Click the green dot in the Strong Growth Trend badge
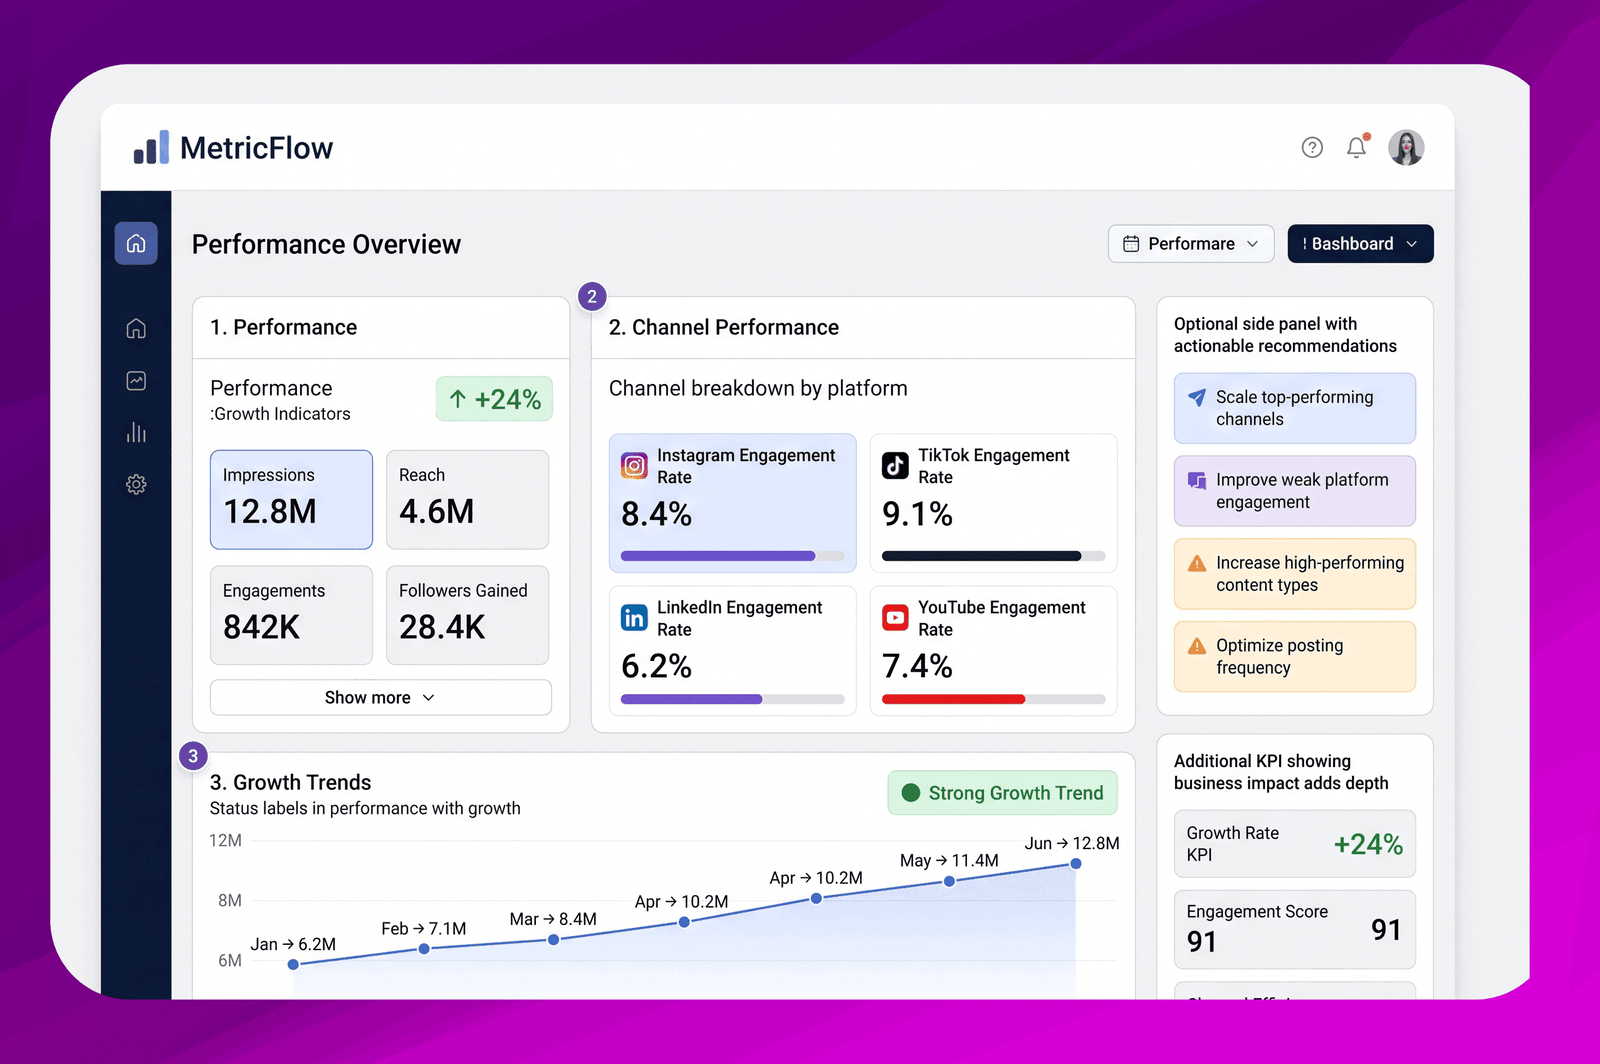The image size is (1600, 1064). pos(911,793)
